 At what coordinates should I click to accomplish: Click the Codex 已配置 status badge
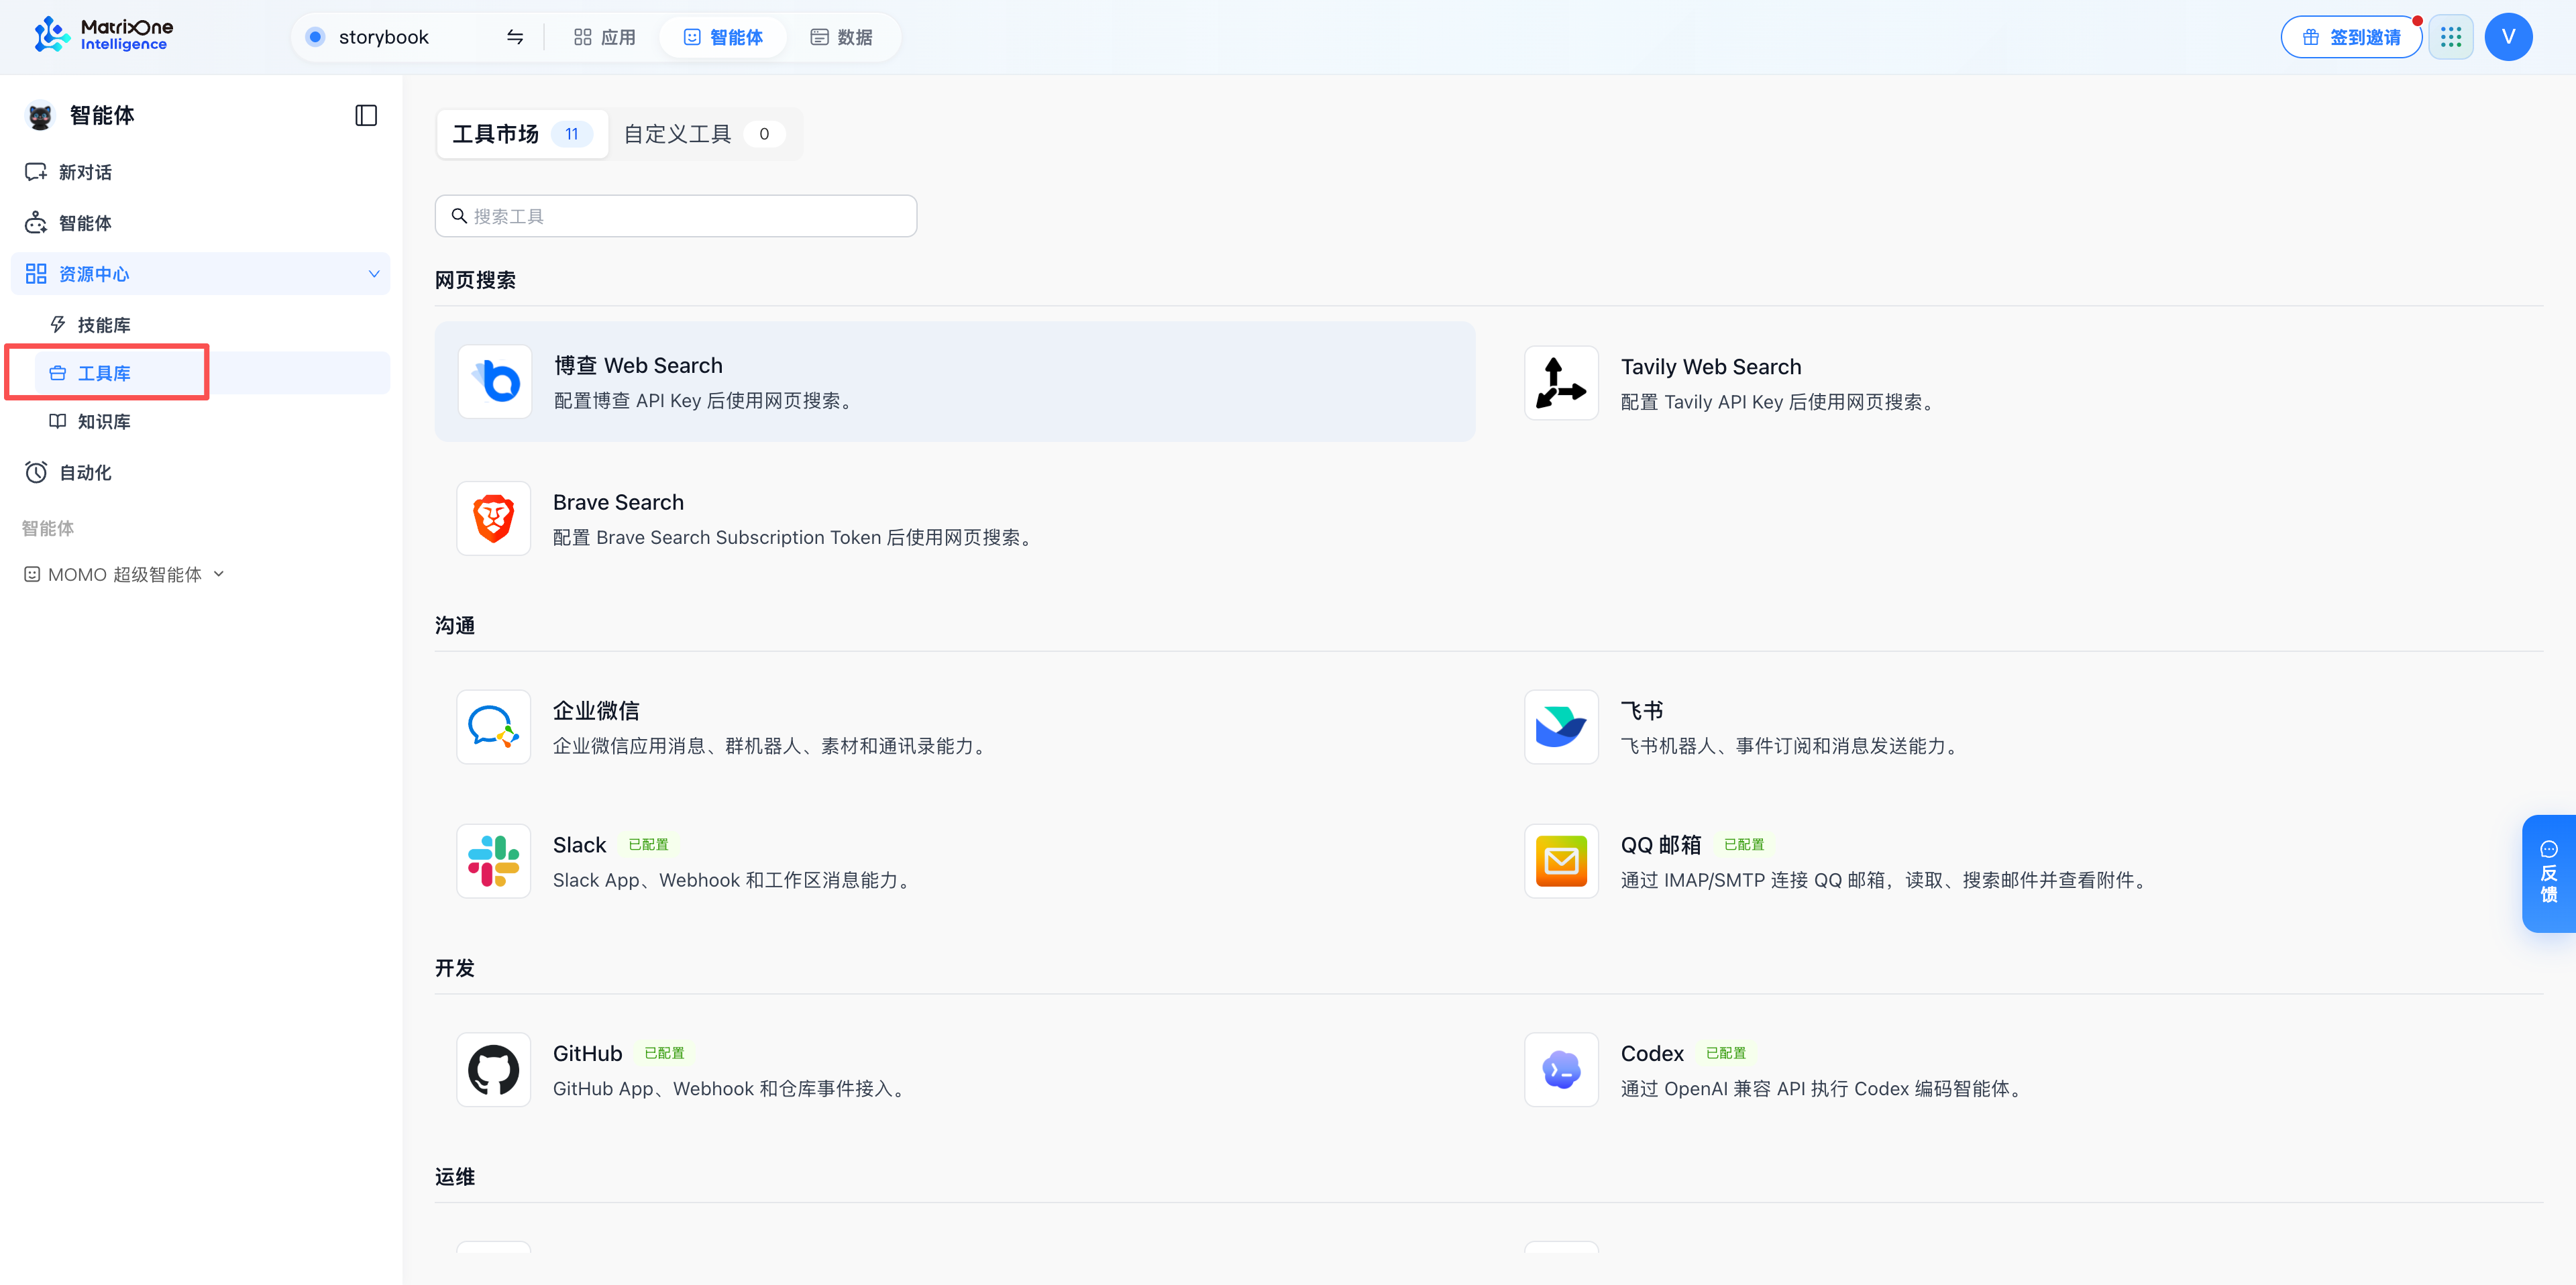[x=1726, y=1053]
